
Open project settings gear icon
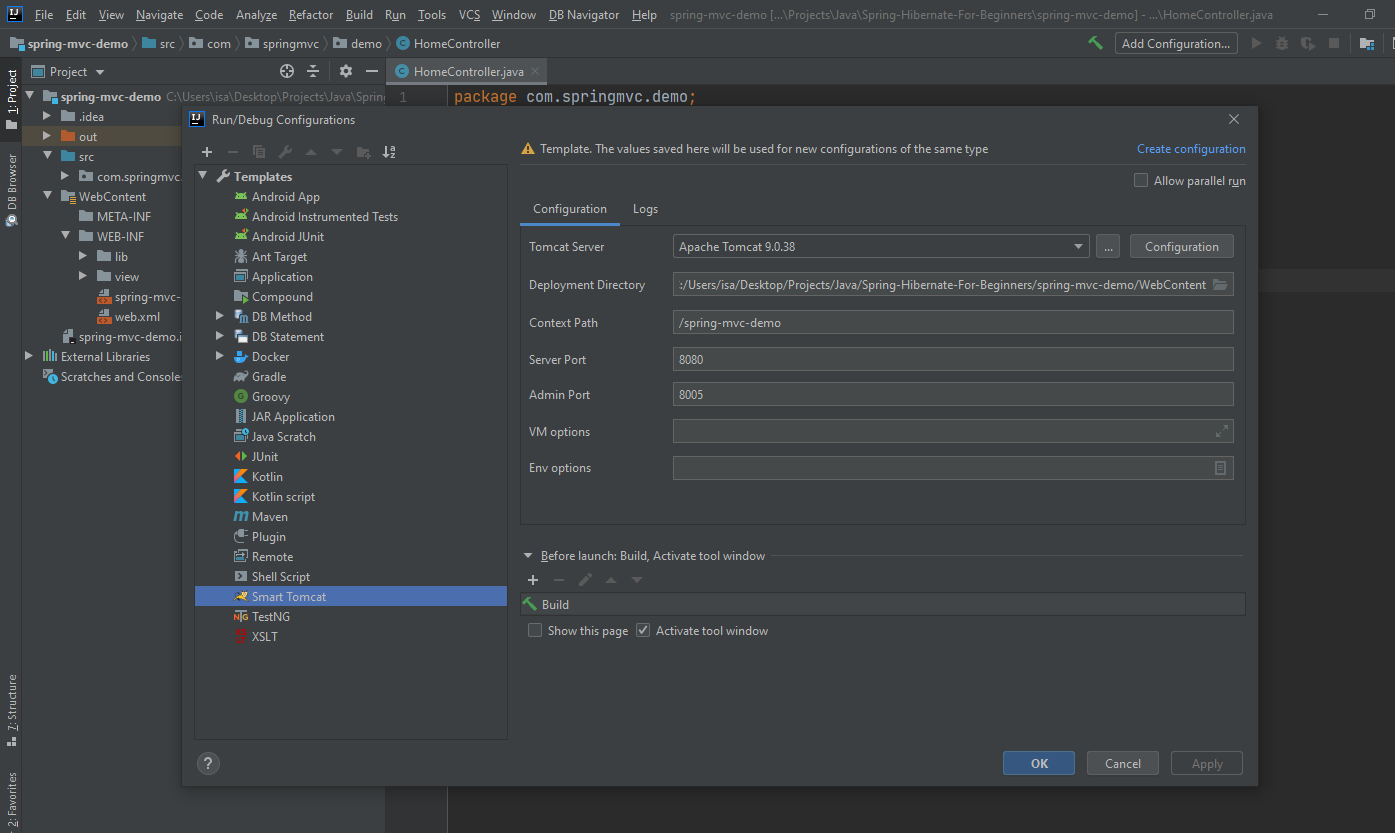[346, 71]
